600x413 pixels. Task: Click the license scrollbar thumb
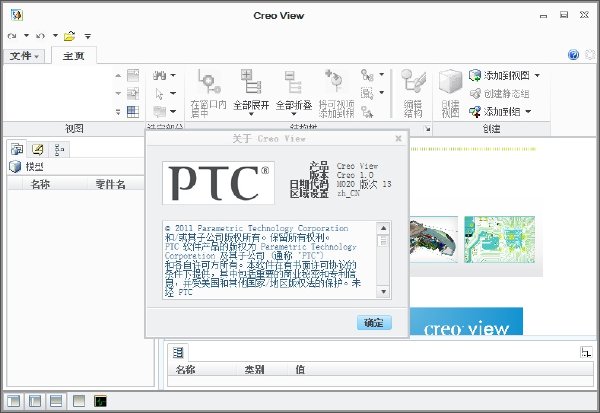[383, 241]
